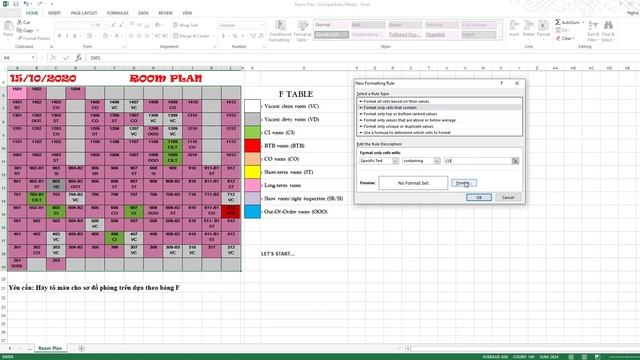The height and width of the screenshot is (360, 640).
Task: Choose 'Format only values above or below average'
Action: (x=439, y=120)
